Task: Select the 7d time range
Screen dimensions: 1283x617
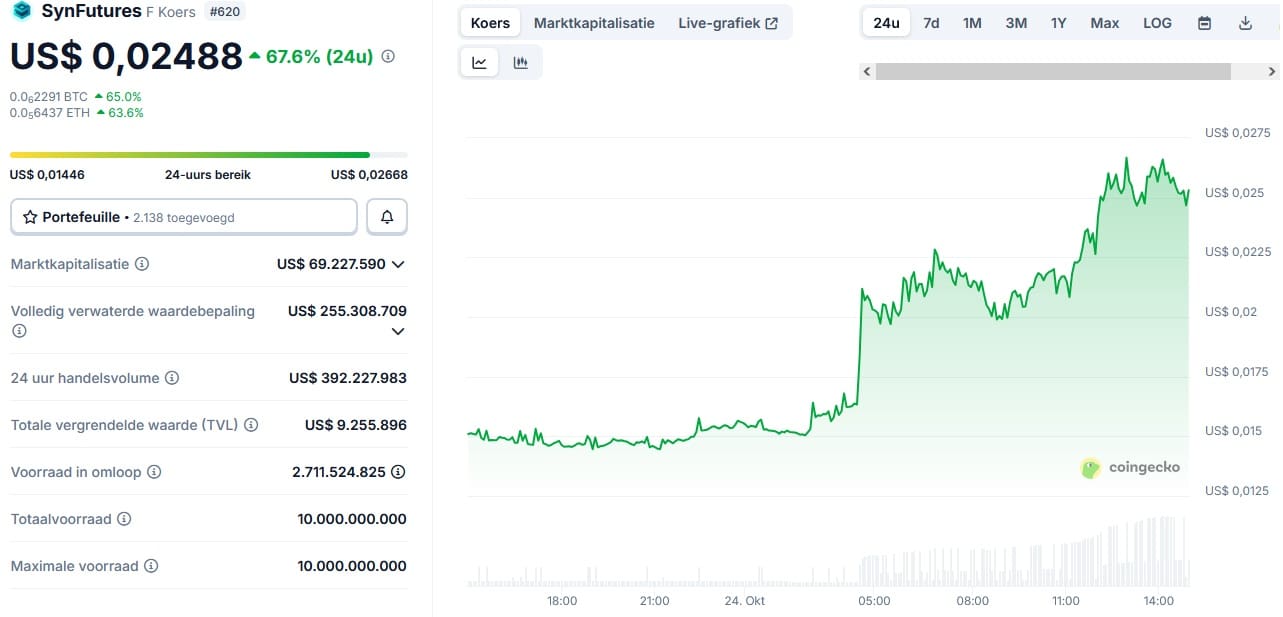Action: pyautogui.click(x=931, y=23)
